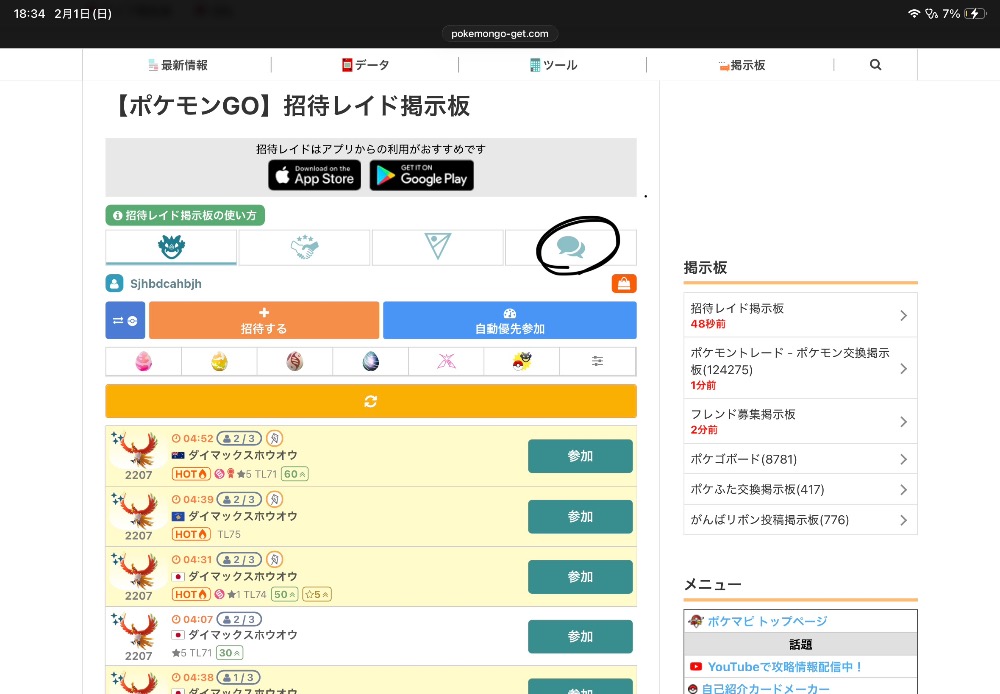The image size is (1000, 694).
Task: Expand the 招待レイド掲示板 sidebar entry
Action: pos(800,315)
